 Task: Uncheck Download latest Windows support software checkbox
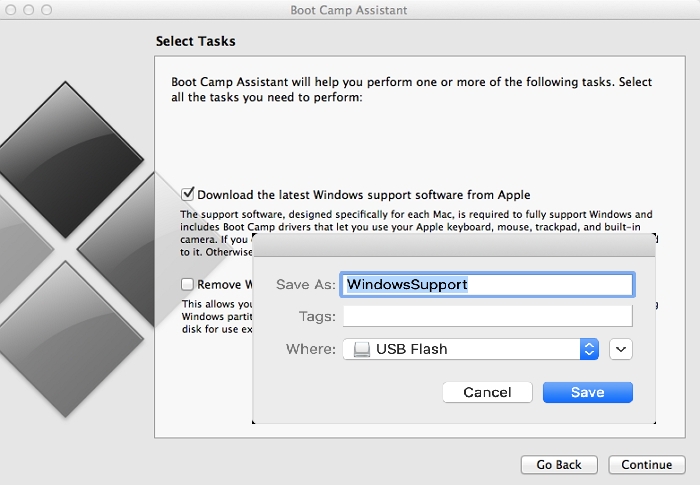[x=188, y=194]
